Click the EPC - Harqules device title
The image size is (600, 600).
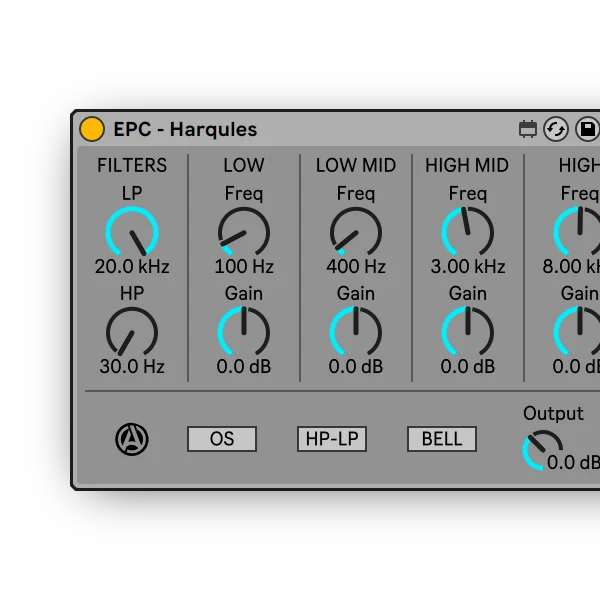point(185,129)
